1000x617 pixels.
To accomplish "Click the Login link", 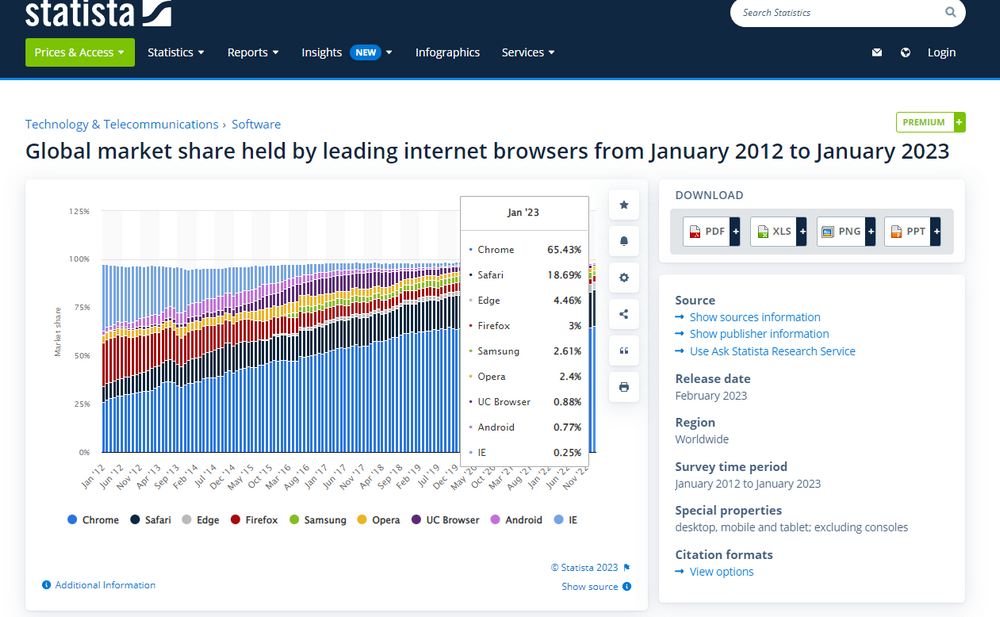I will click(x=941, y=52).
